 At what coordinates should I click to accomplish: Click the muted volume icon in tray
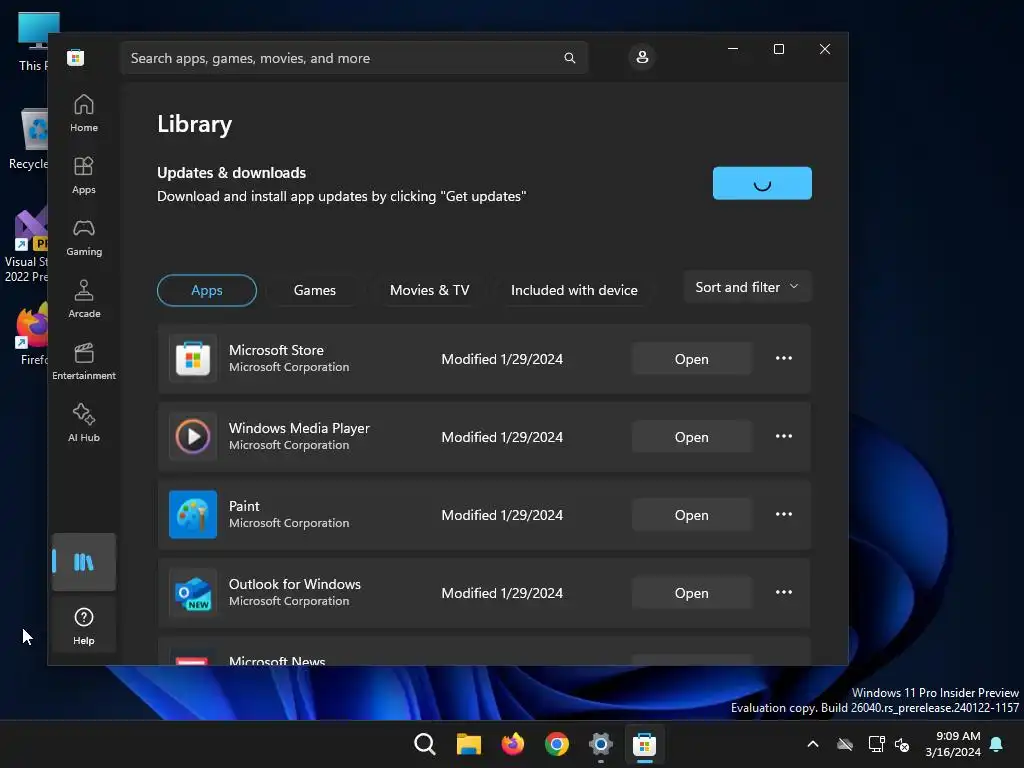click(x=902, y=744)
